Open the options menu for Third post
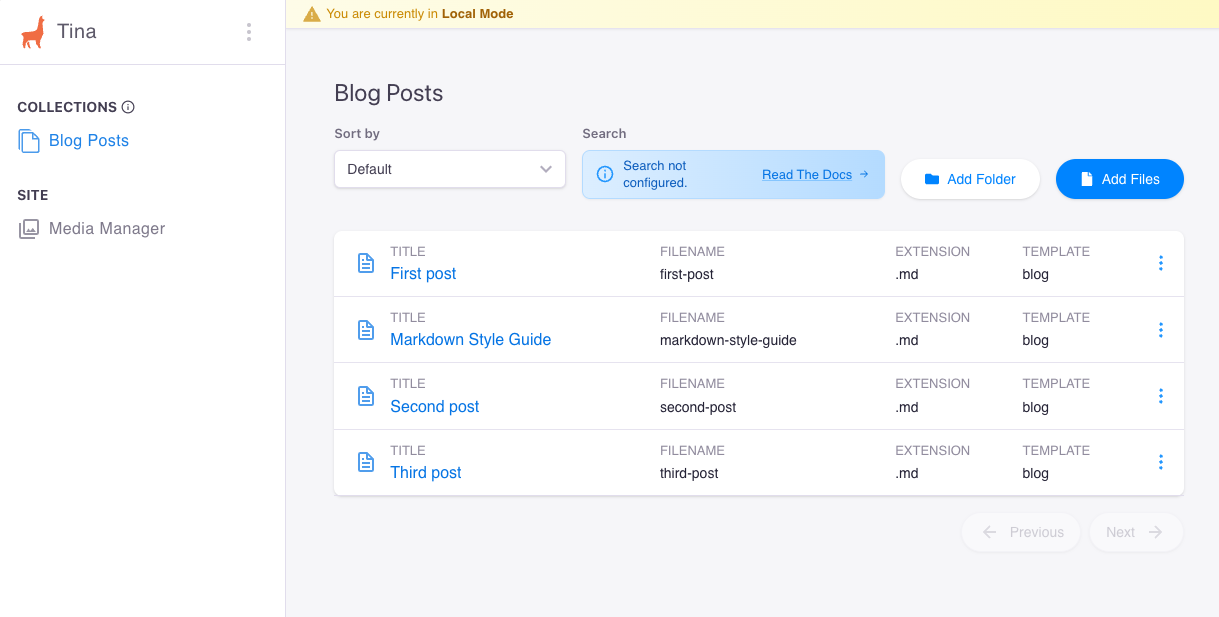1219x617 pixels. click(x=1160, y=462)
